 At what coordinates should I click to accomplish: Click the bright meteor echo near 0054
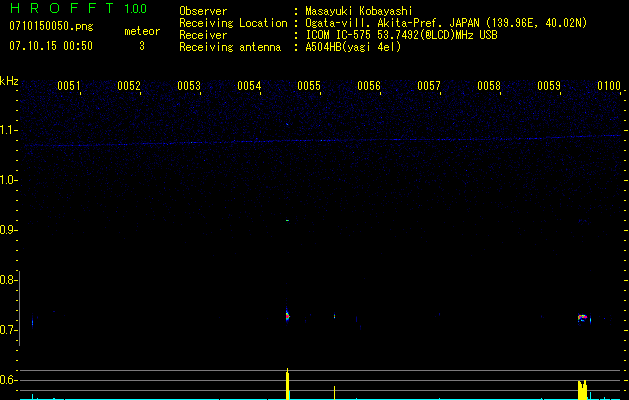(x=287, y=315)
